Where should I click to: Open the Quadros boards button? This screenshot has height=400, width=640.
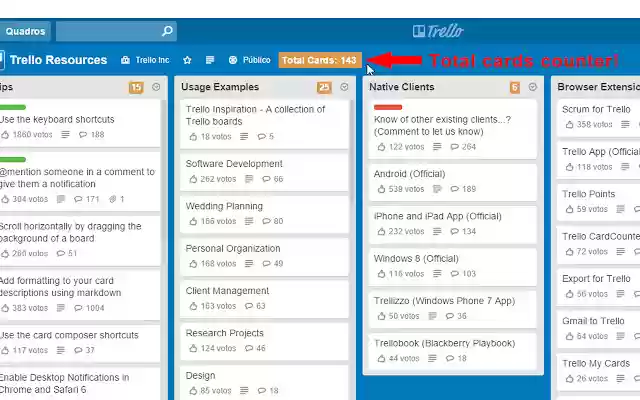coord(24,31)
